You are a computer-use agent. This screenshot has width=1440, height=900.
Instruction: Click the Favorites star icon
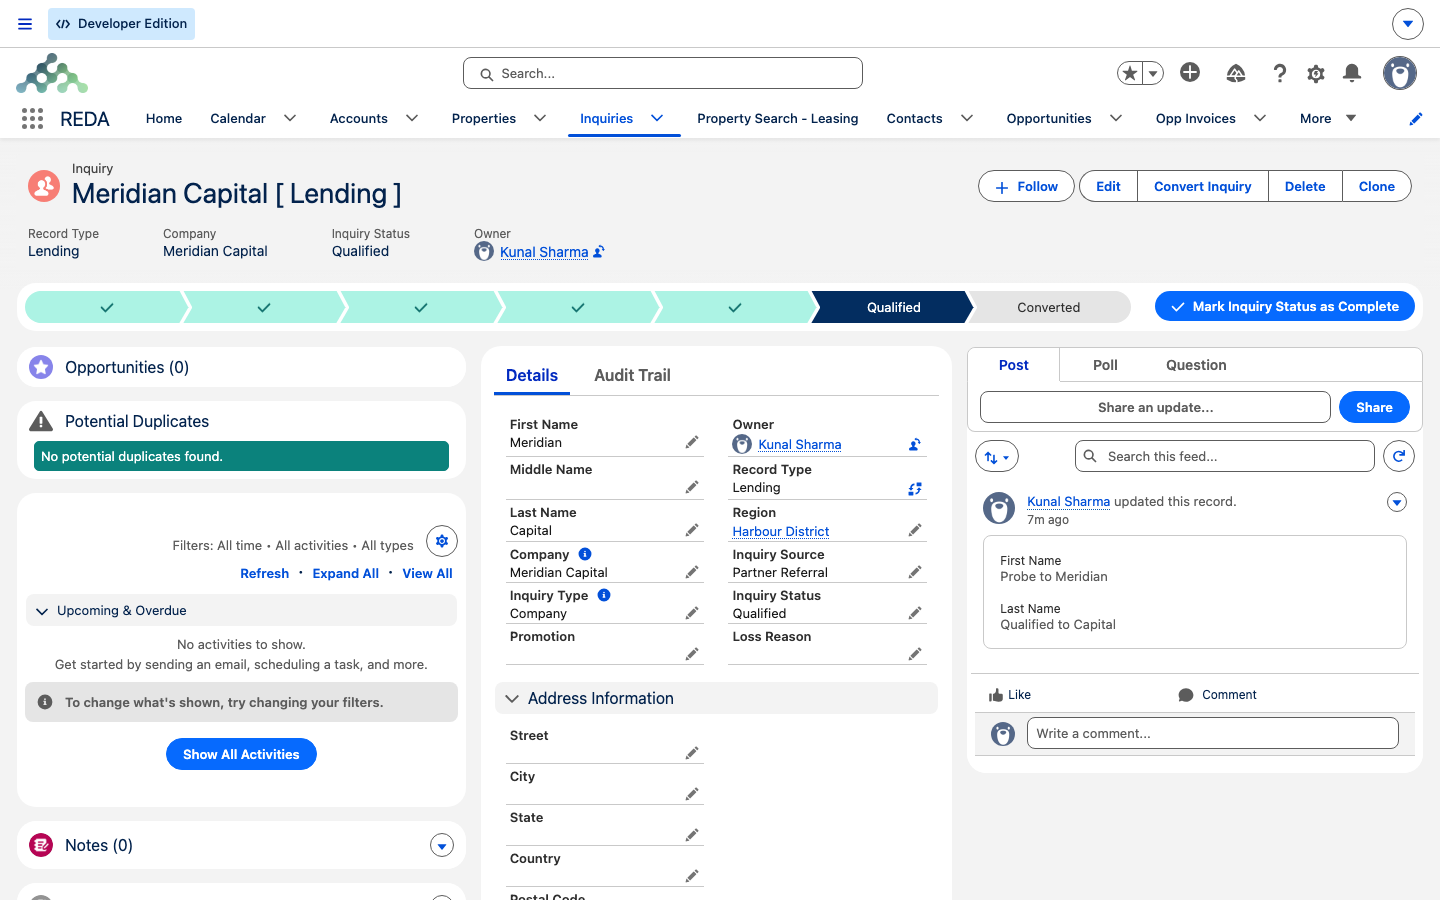pos(1130,73)
